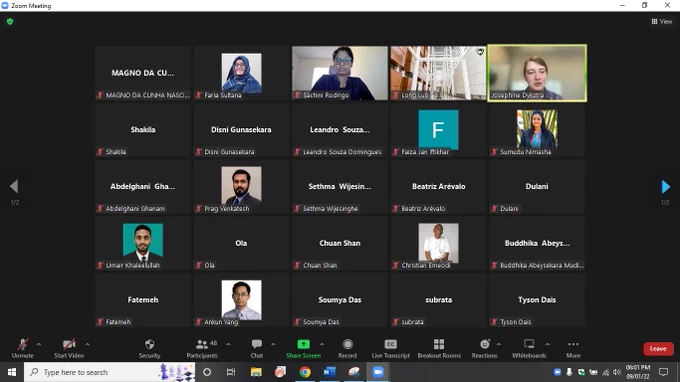Click the red Leave button
This screenshot has height=382, width=680.
658,349
